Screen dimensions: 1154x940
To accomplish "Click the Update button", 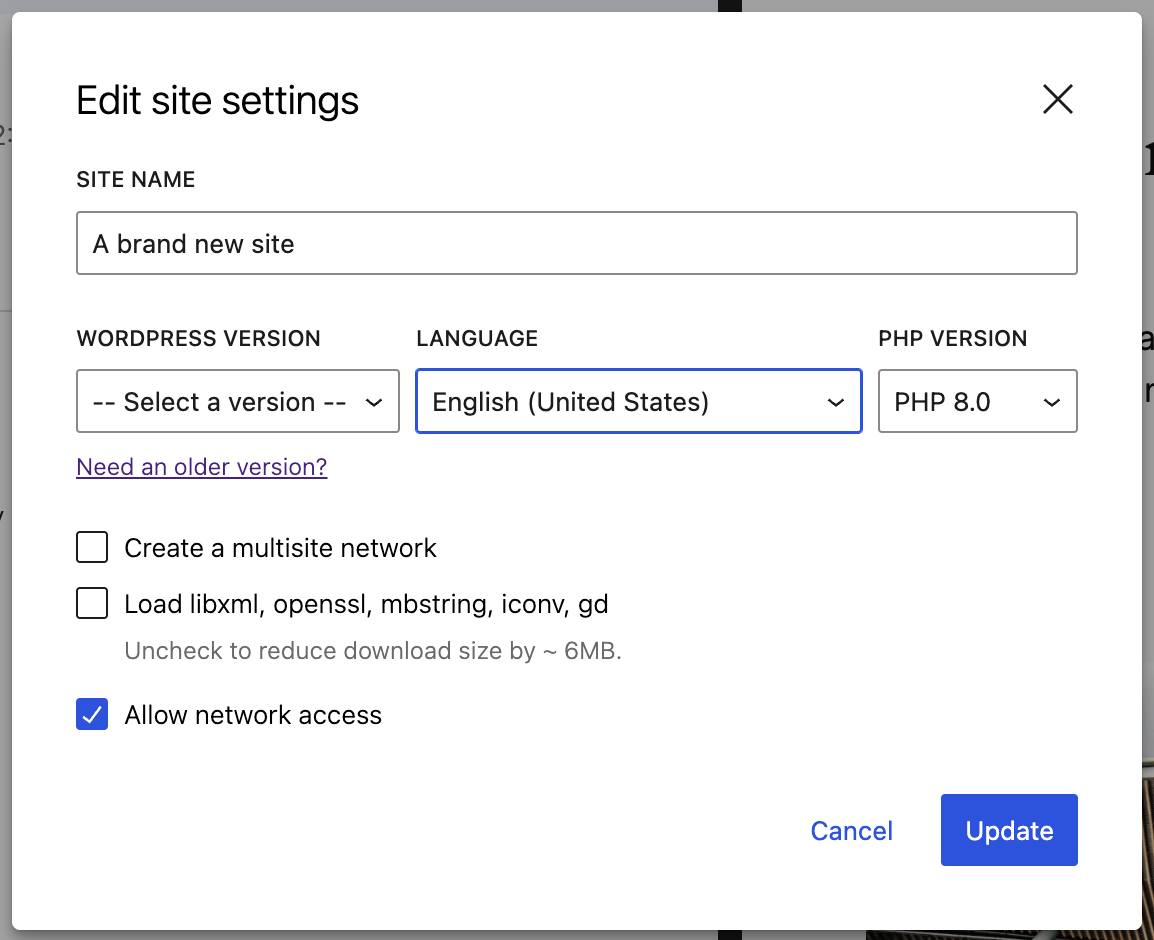I will [1009, 830].
